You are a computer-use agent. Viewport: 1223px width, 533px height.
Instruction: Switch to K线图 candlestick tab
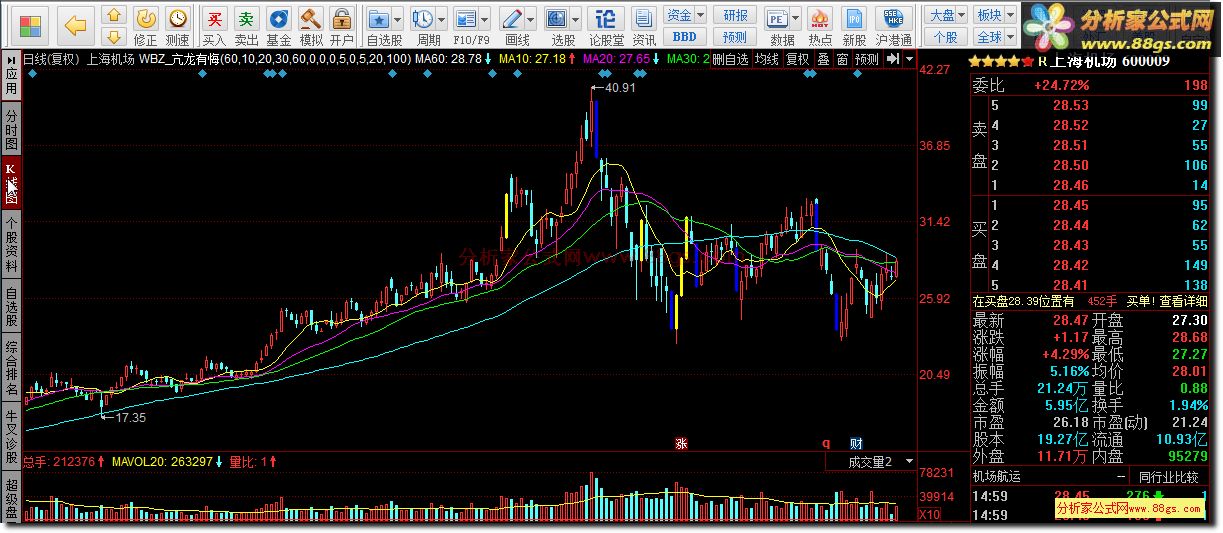coord(11,183)
